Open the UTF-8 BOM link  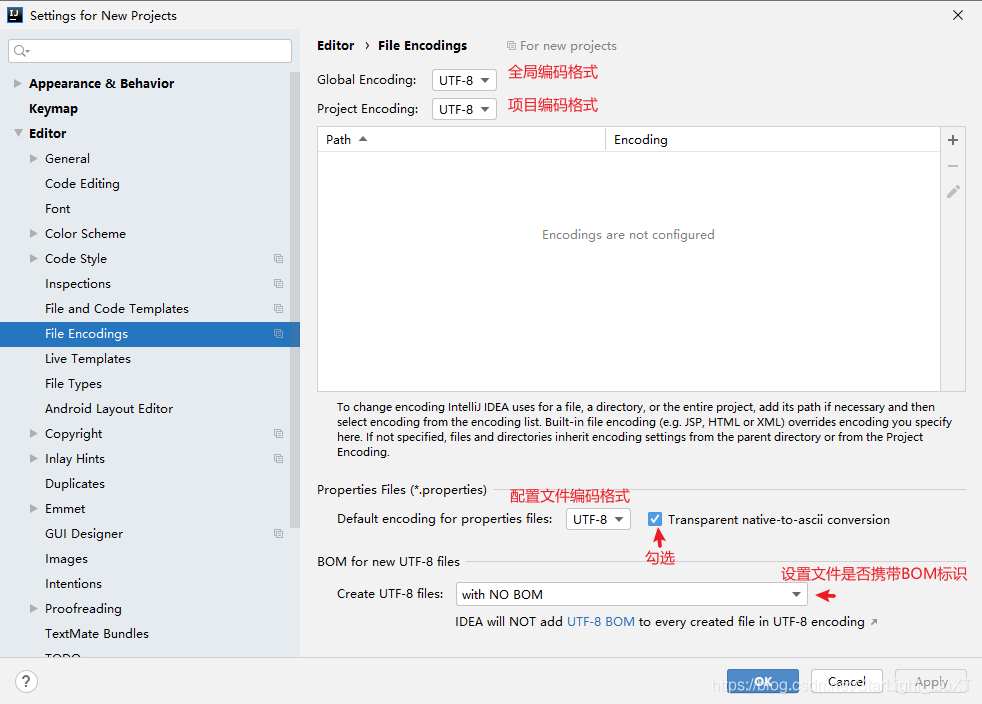(601, 622)
